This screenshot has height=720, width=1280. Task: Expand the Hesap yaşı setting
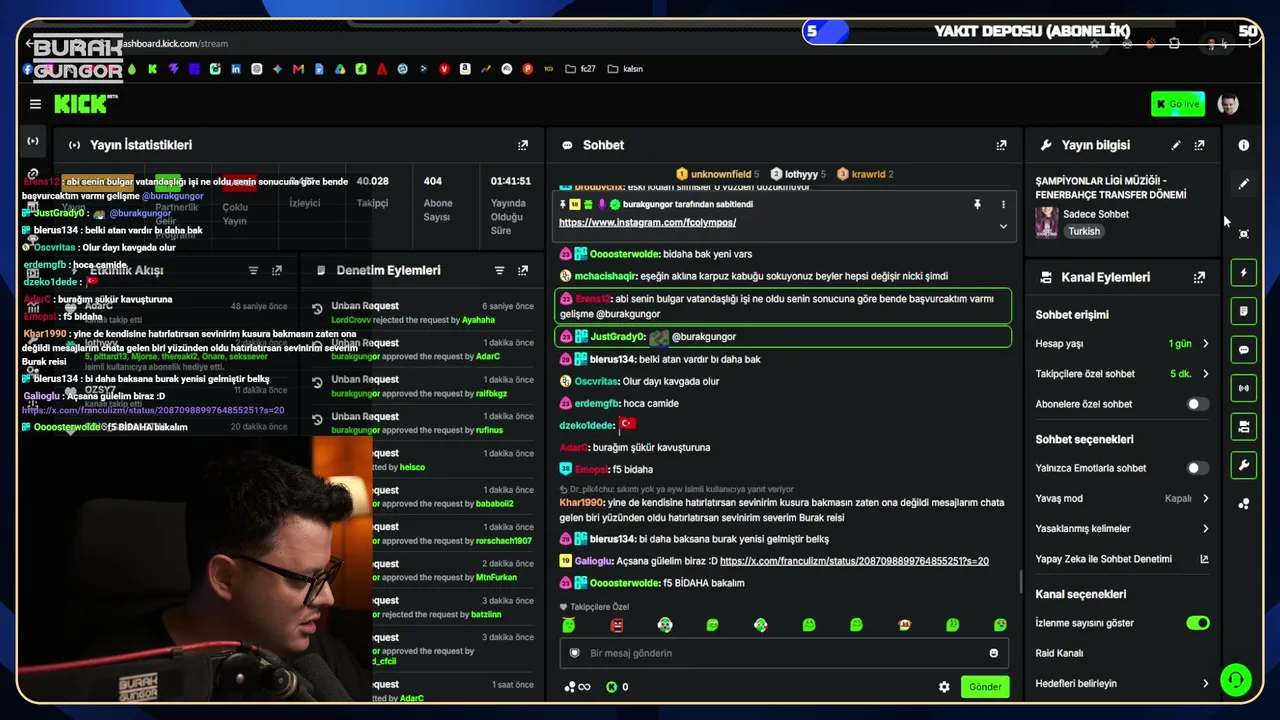pyautogui.click(x=1122, y=344)
